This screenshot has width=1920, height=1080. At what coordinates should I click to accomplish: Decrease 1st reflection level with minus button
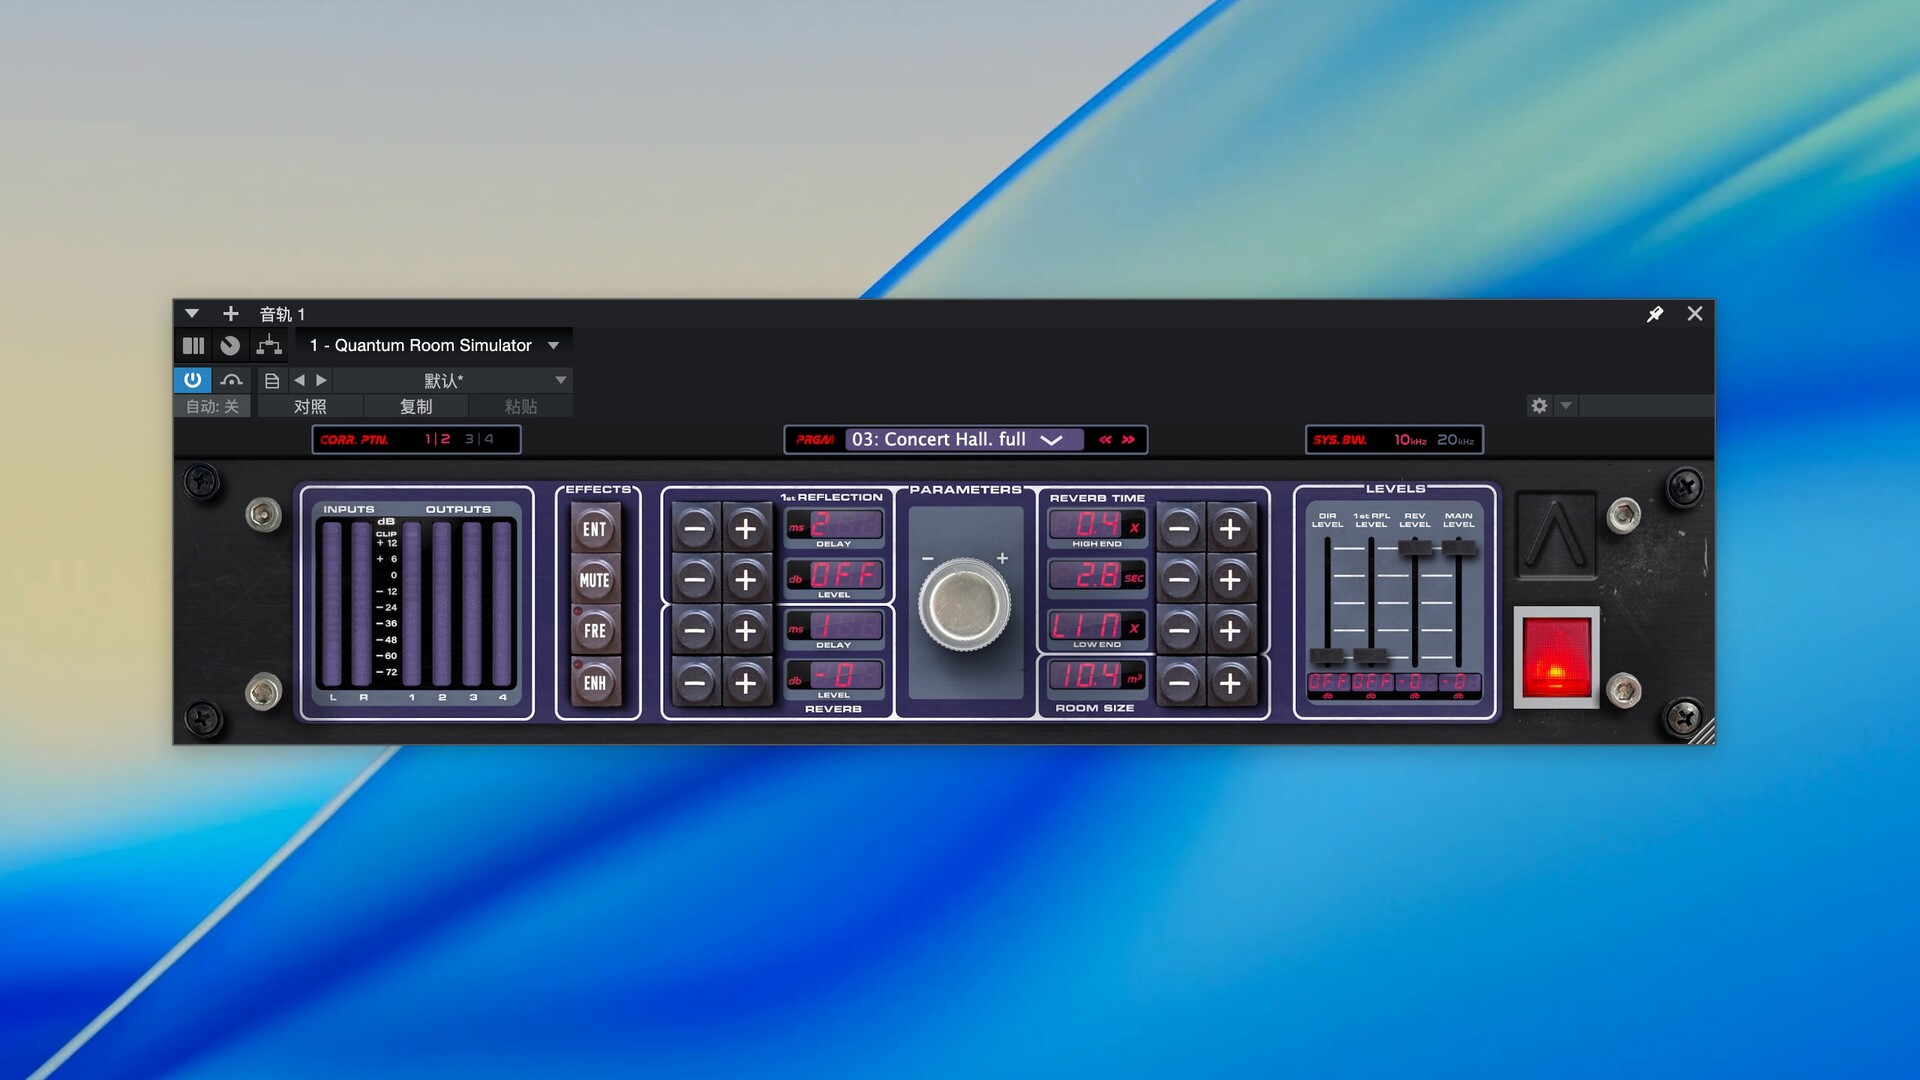pos(695,580)
